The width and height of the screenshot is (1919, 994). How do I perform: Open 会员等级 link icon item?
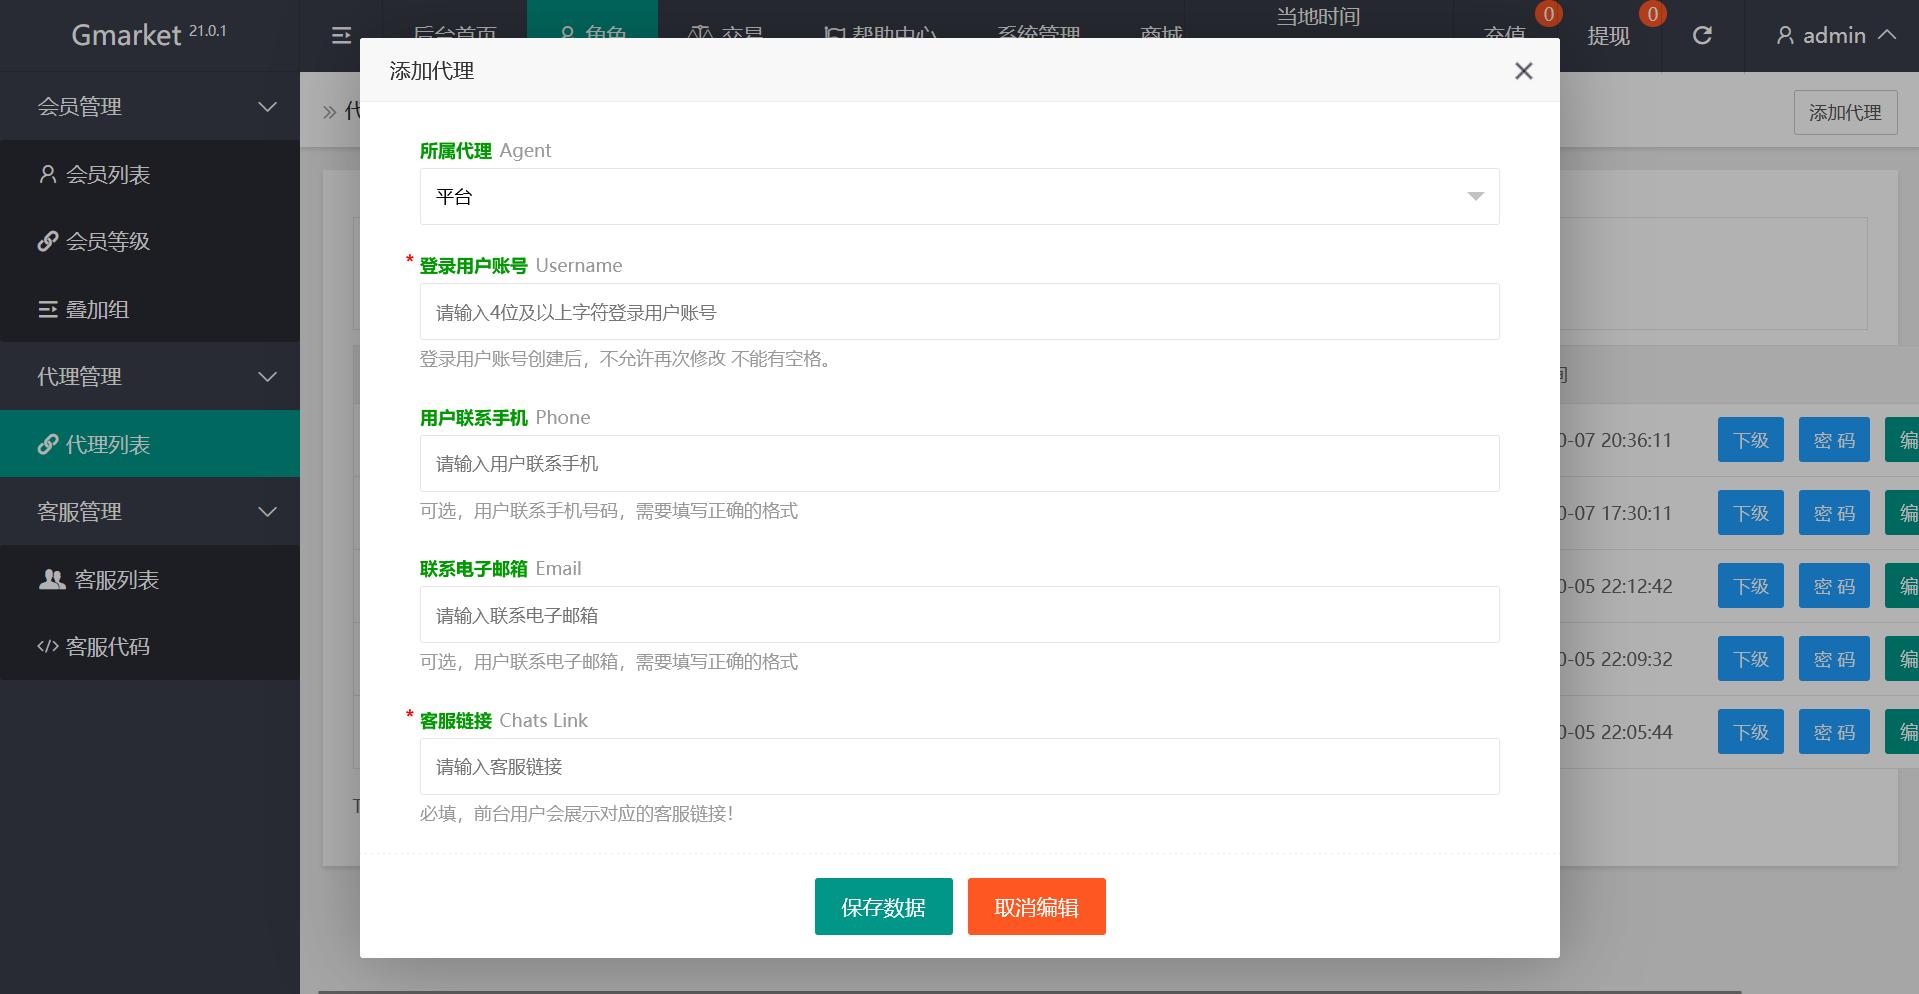[x=95, y=242]
